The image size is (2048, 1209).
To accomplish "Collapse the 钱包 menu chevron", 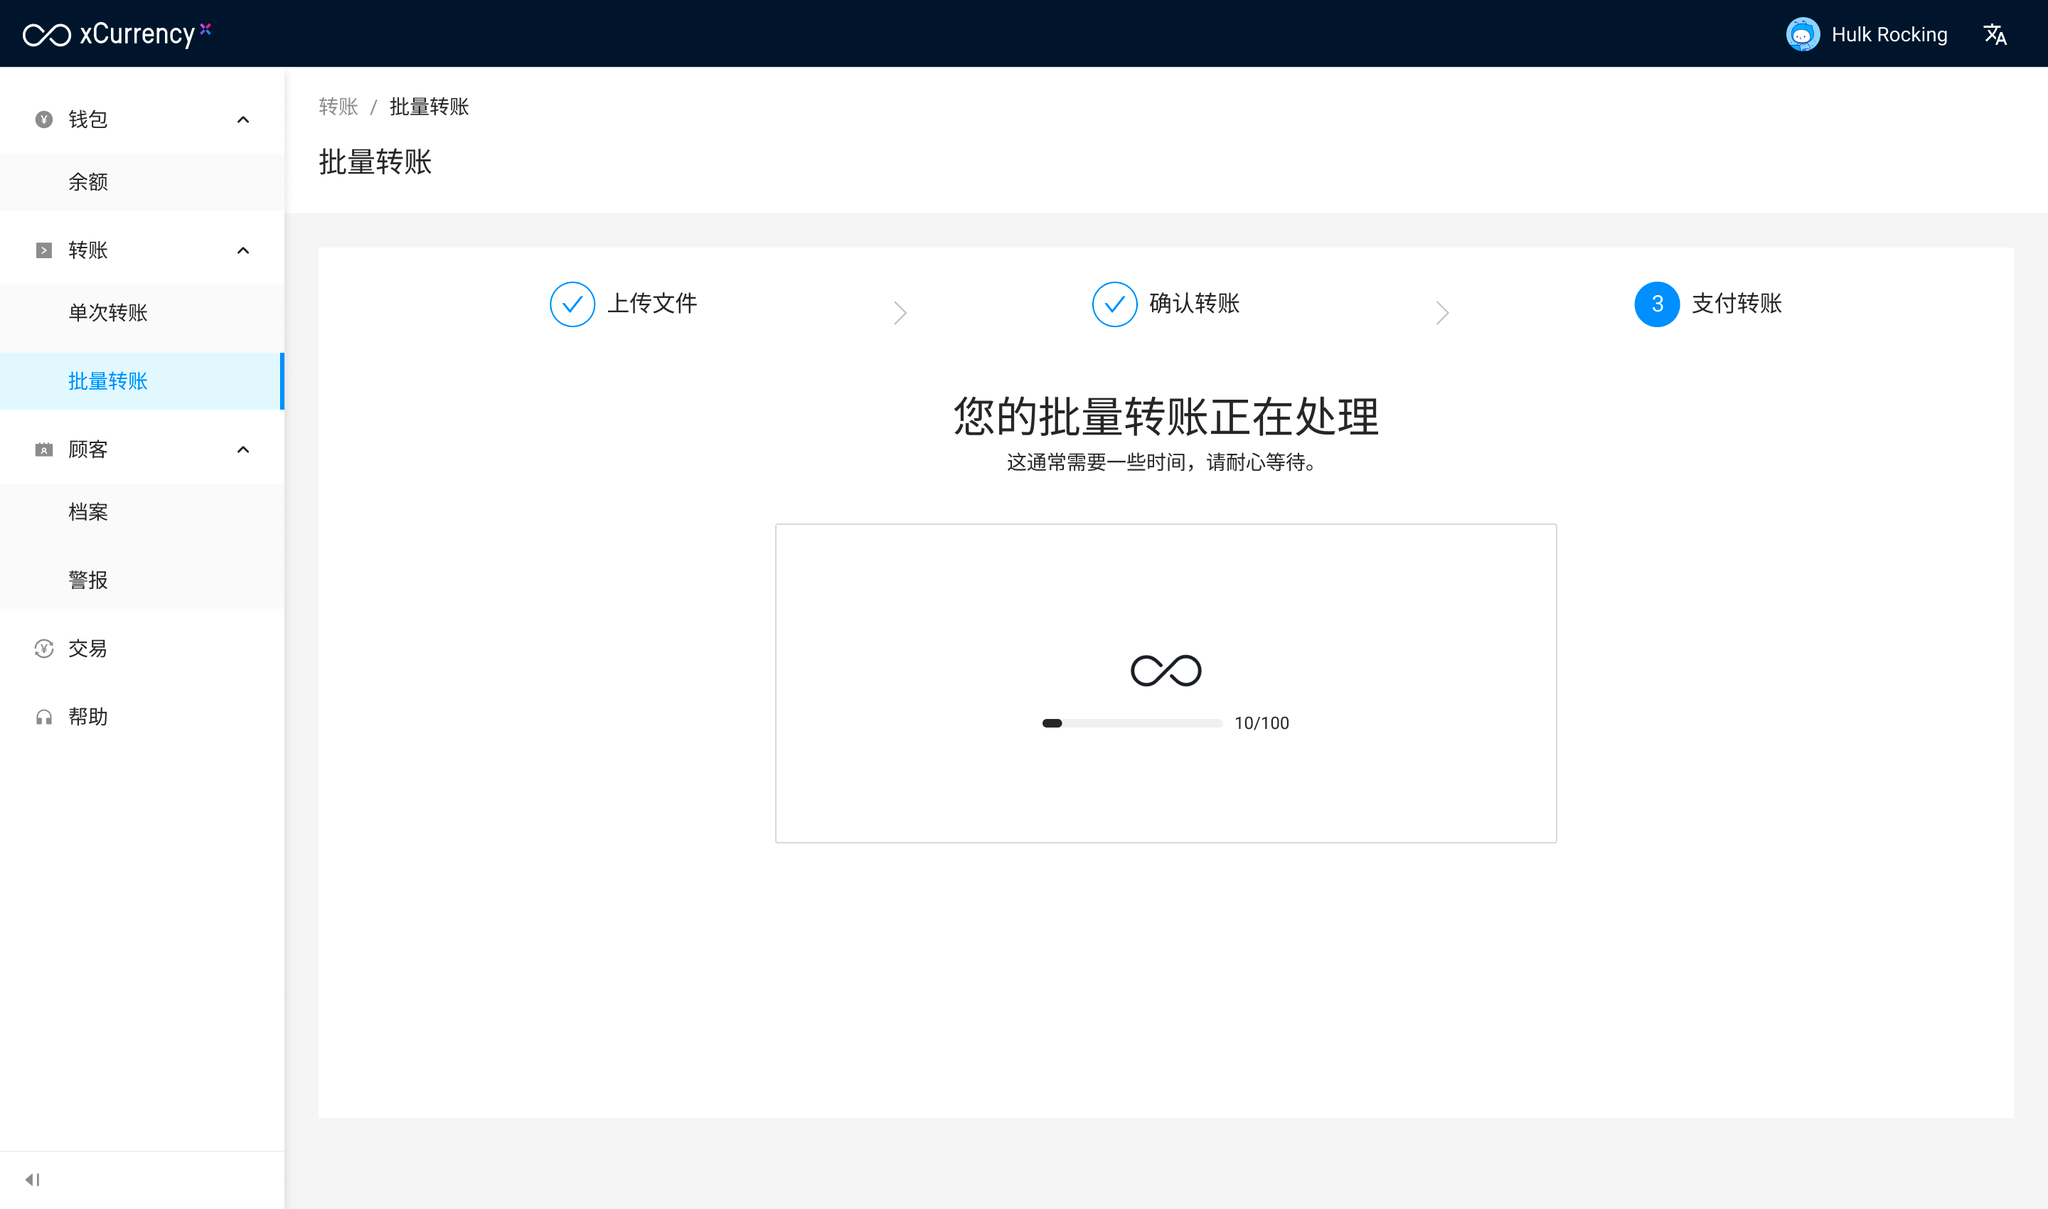I will [243, 120].
